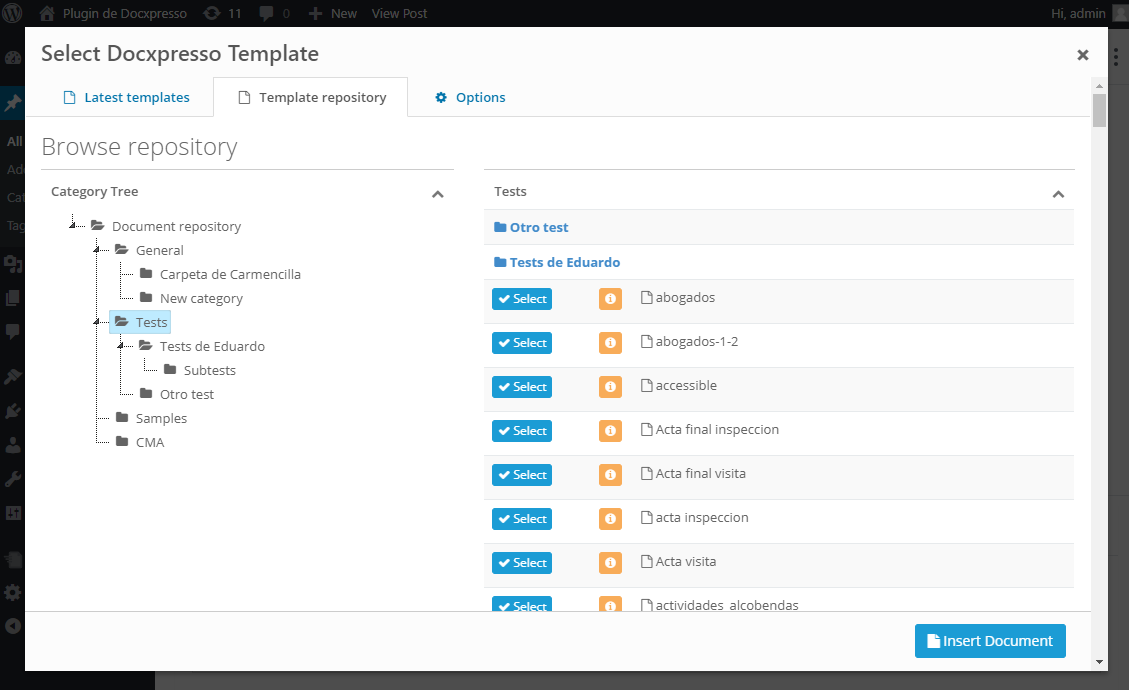Select Carpeta de Carmencilla in tree
This screenshot has height=690, width=1129.
[230, 274]
